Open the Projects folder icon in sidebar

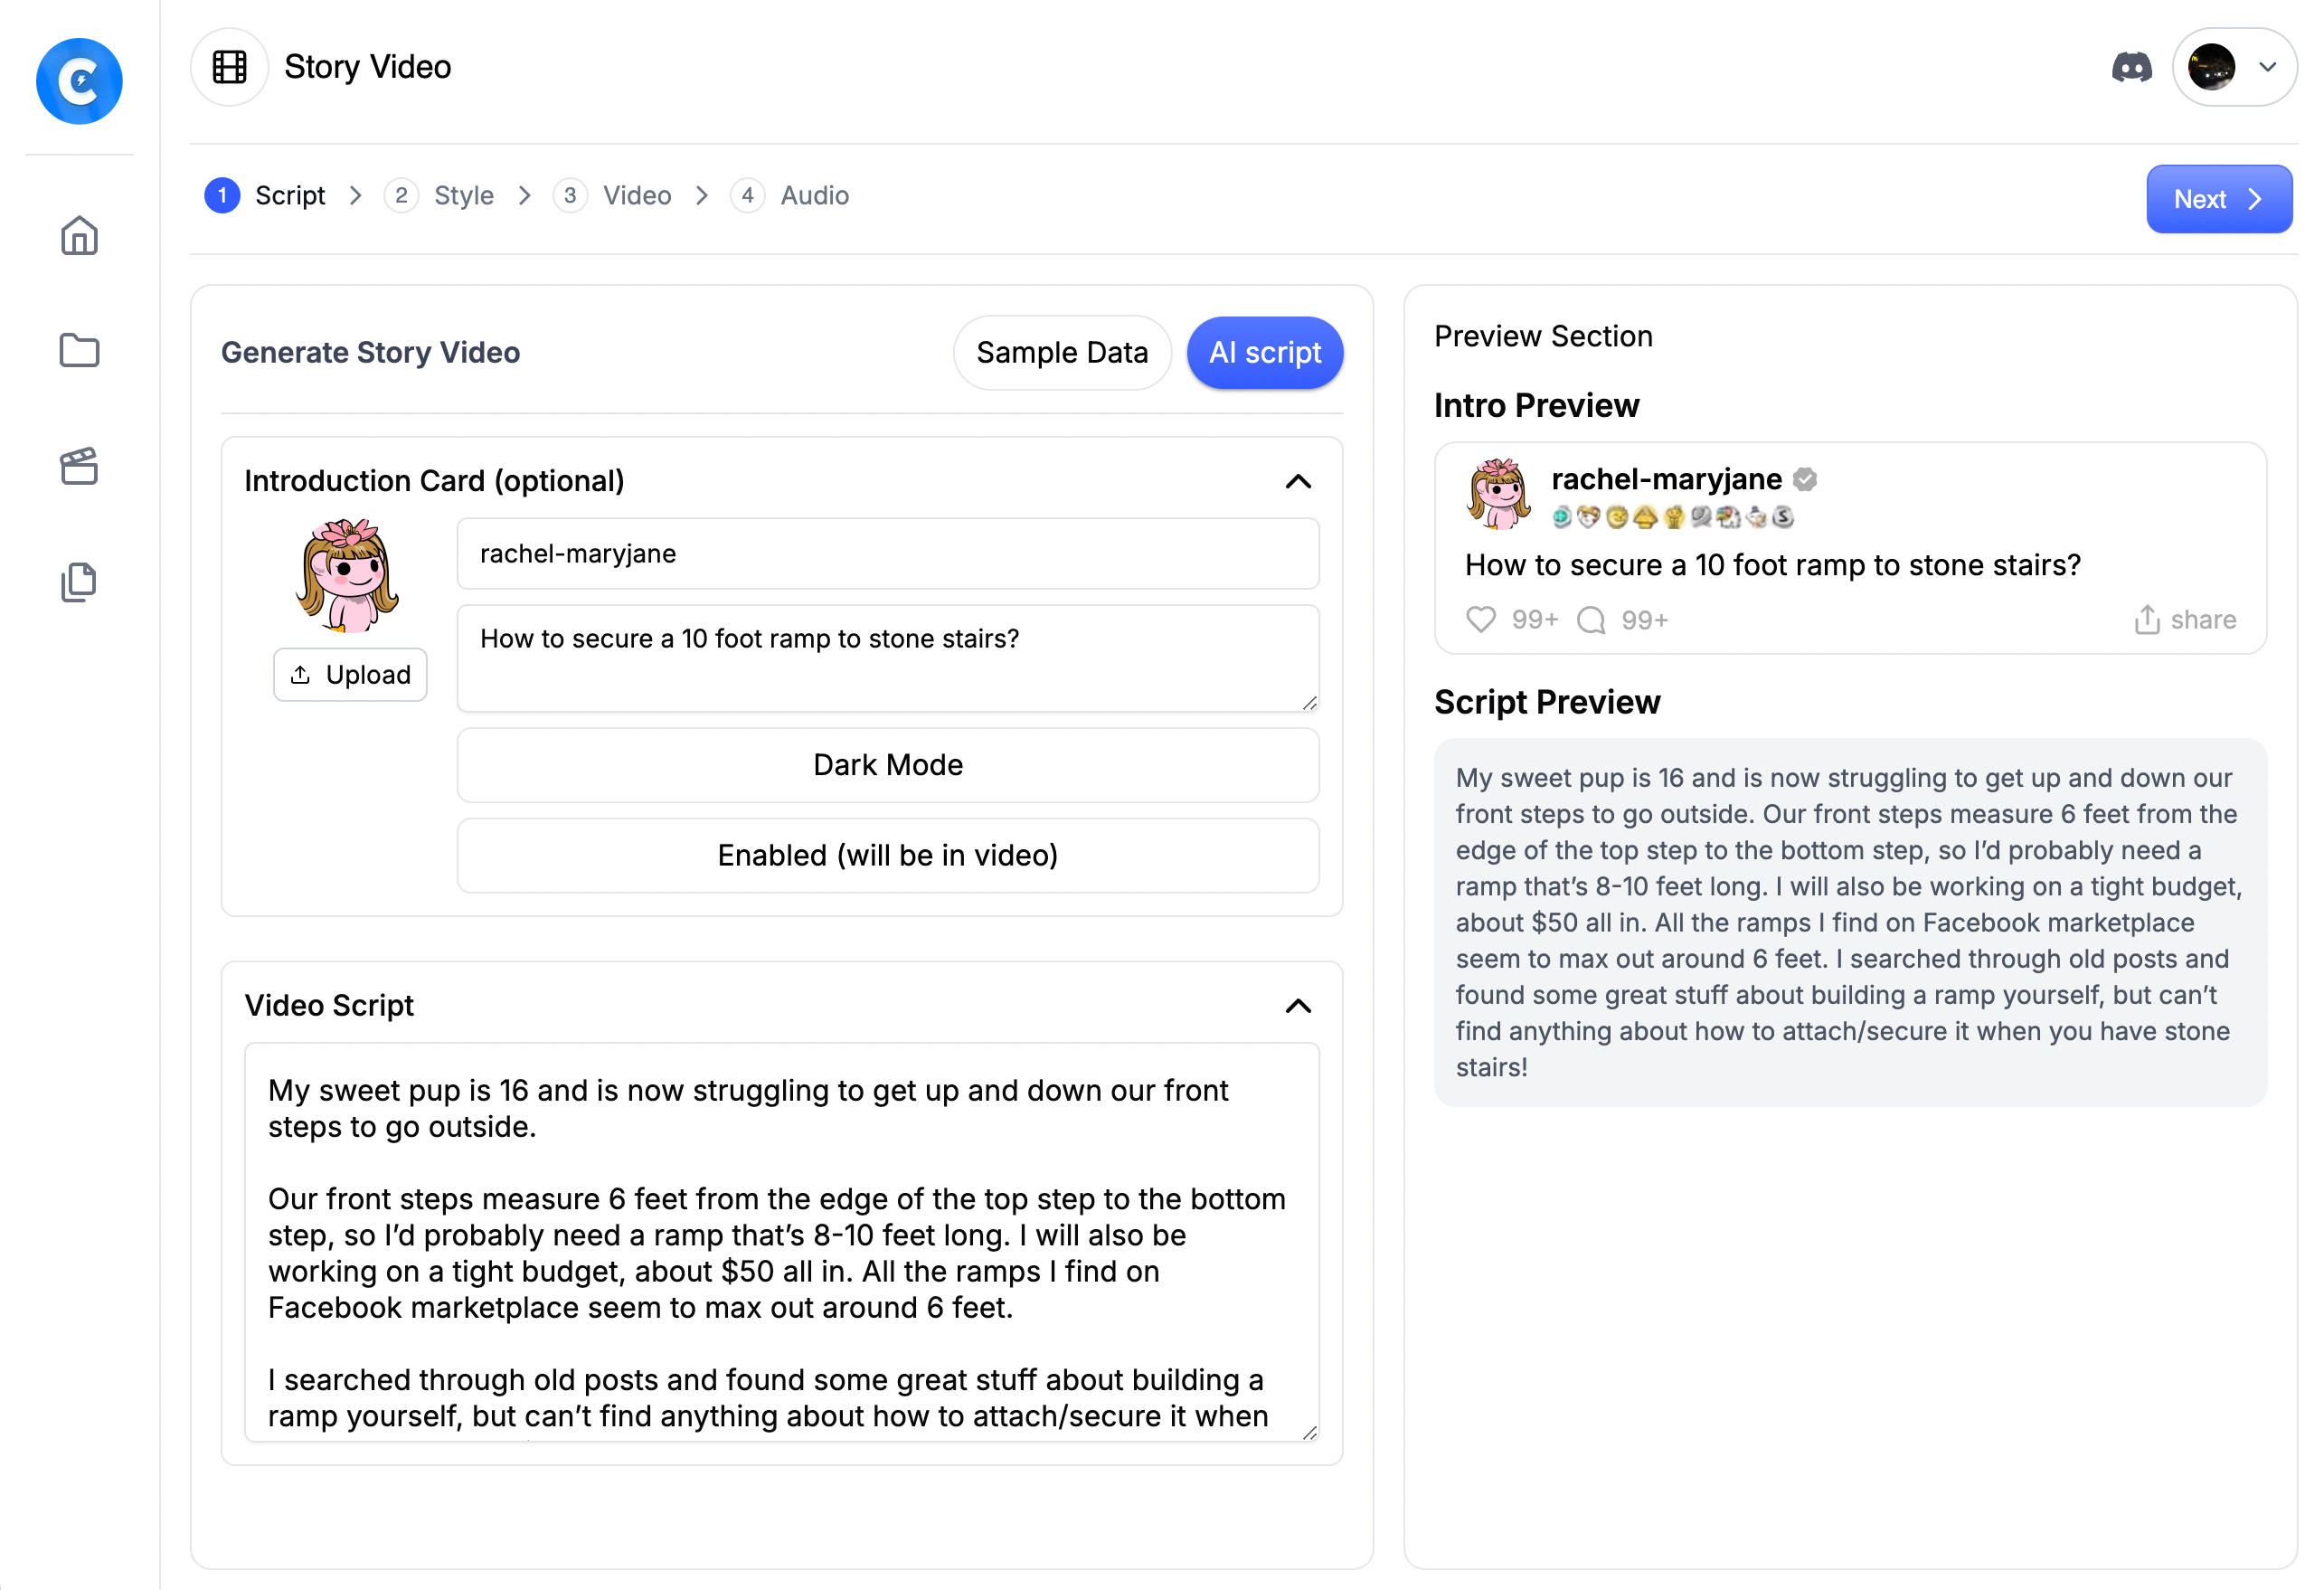coord(79,351)
